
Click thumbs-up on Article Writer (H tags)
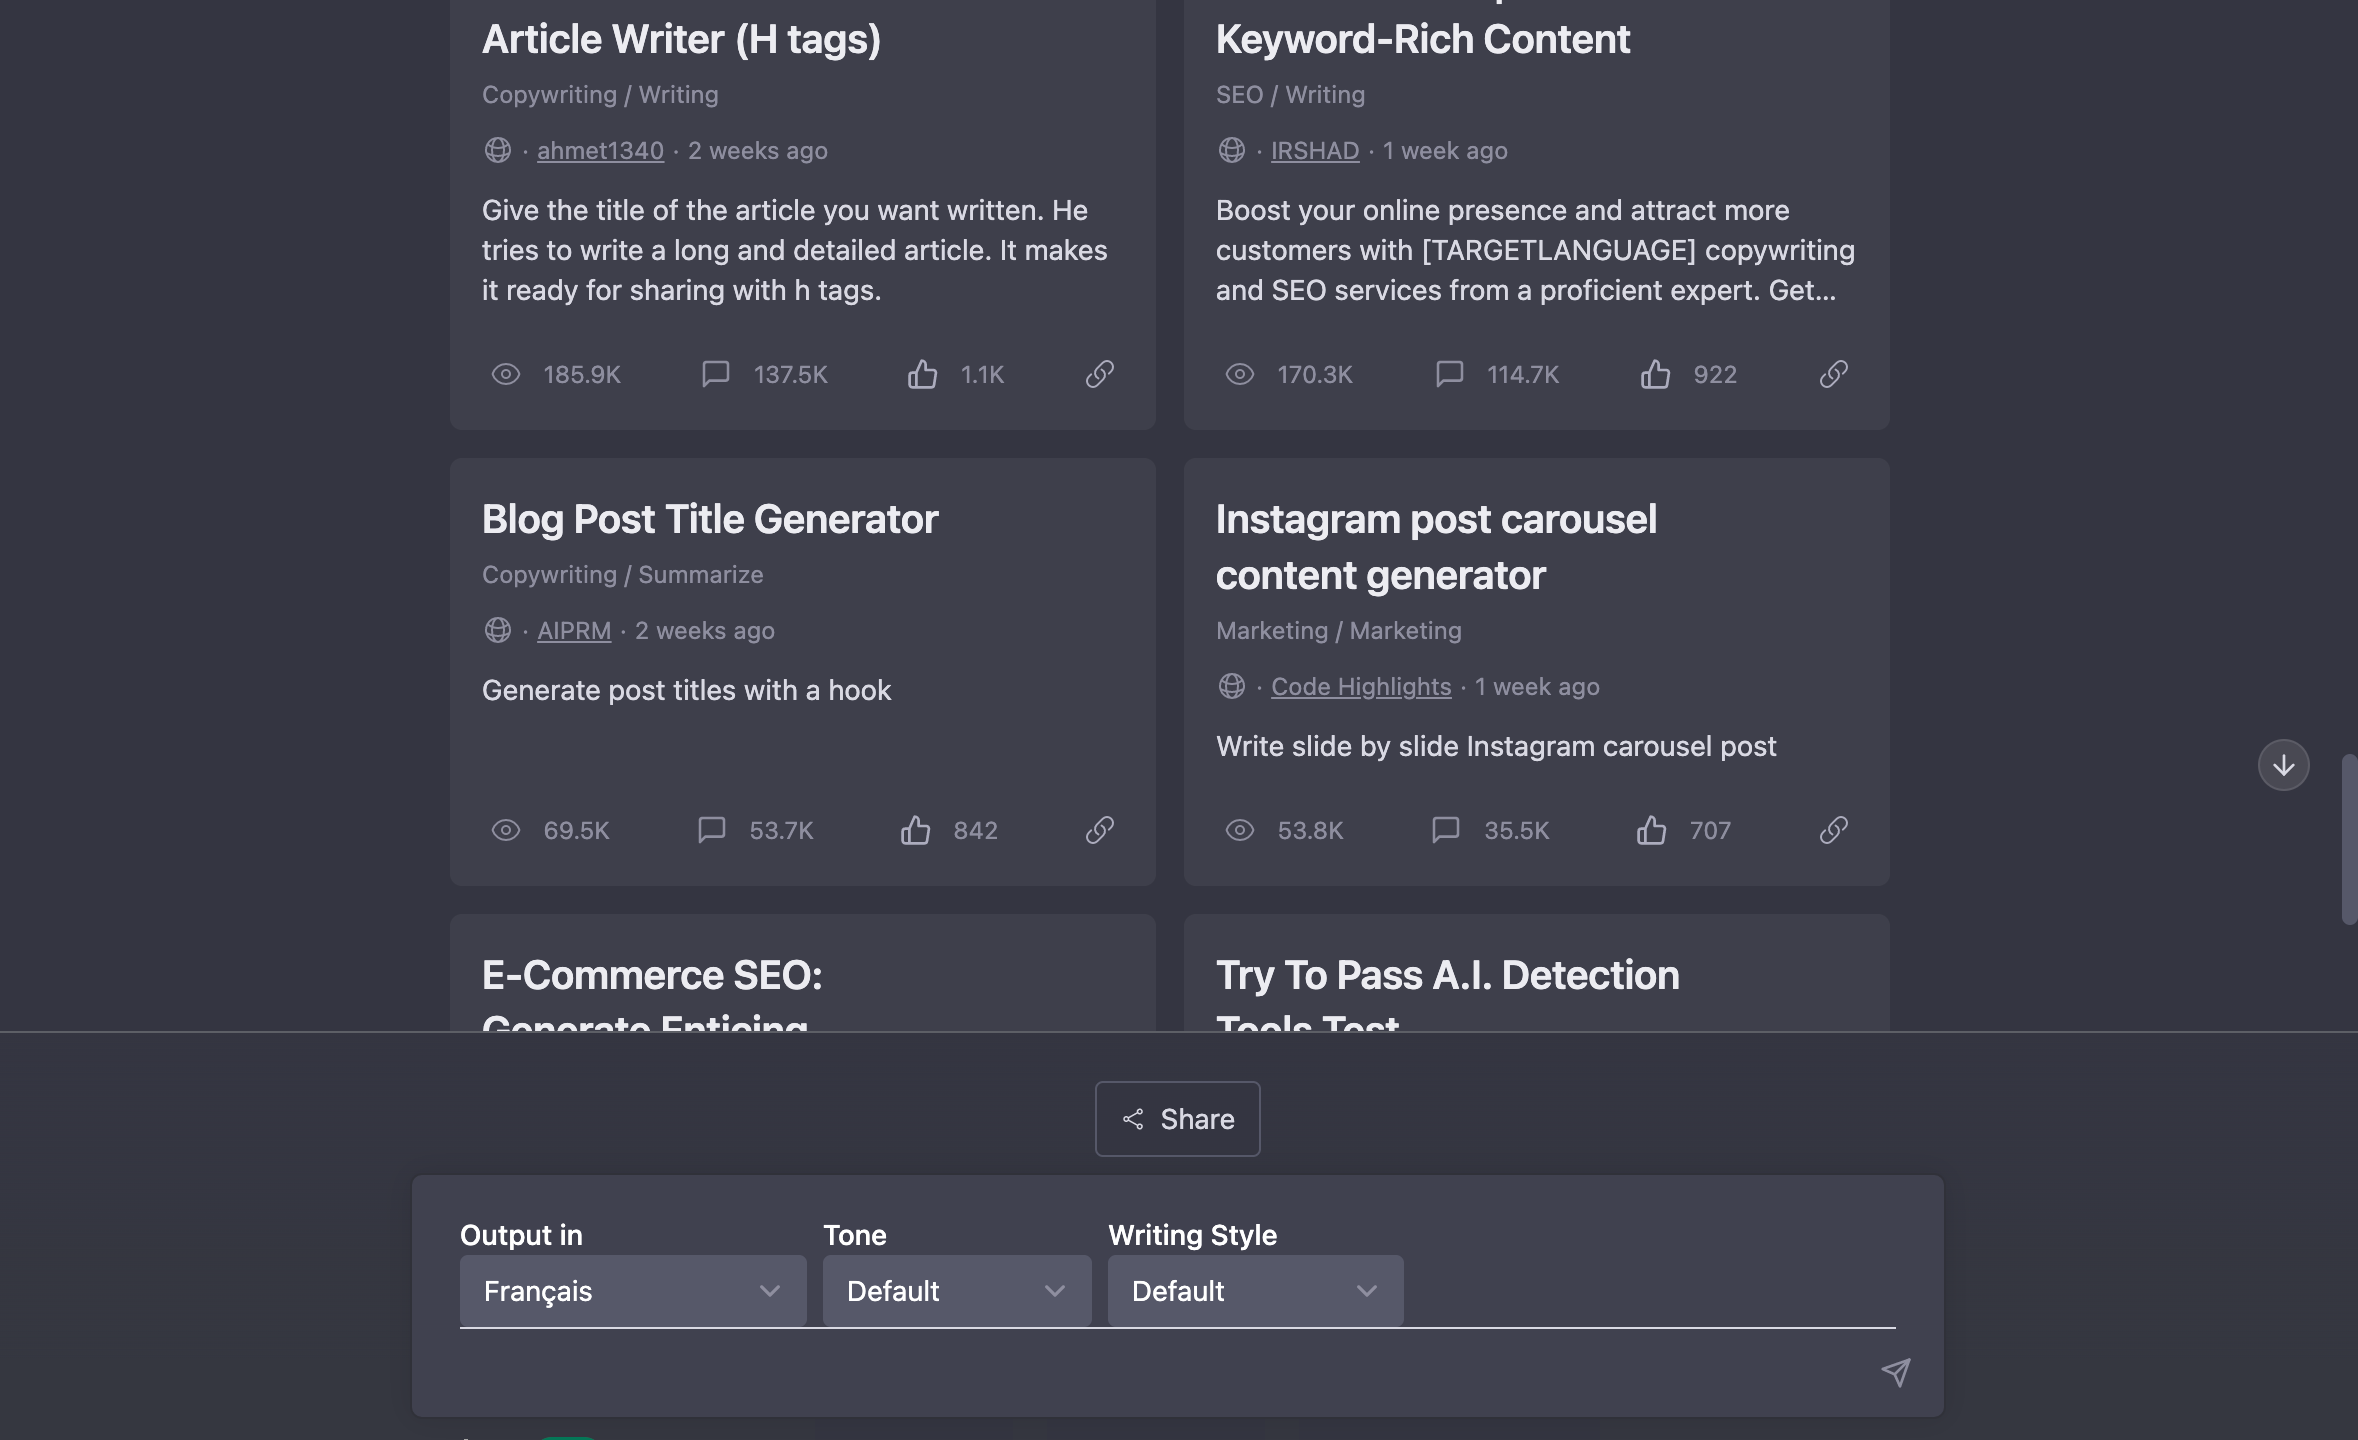[922, 374]
